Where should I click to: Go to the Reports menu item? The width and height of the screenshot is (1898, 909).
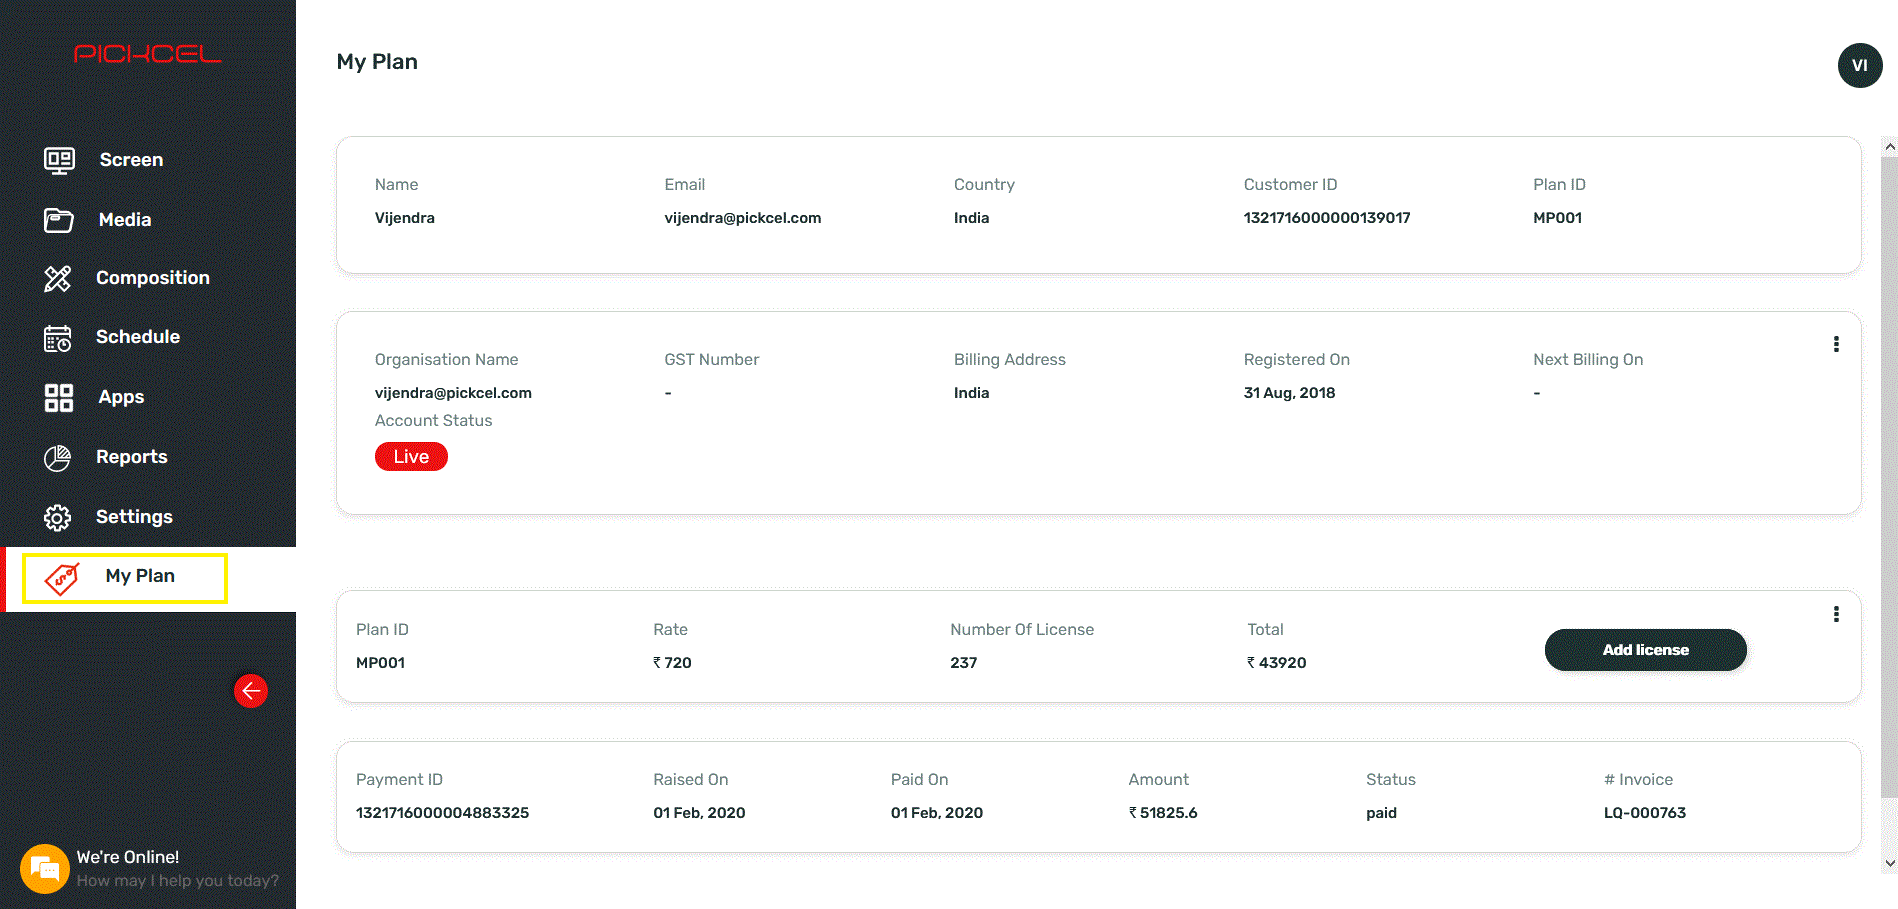click(x=131, y=457)
